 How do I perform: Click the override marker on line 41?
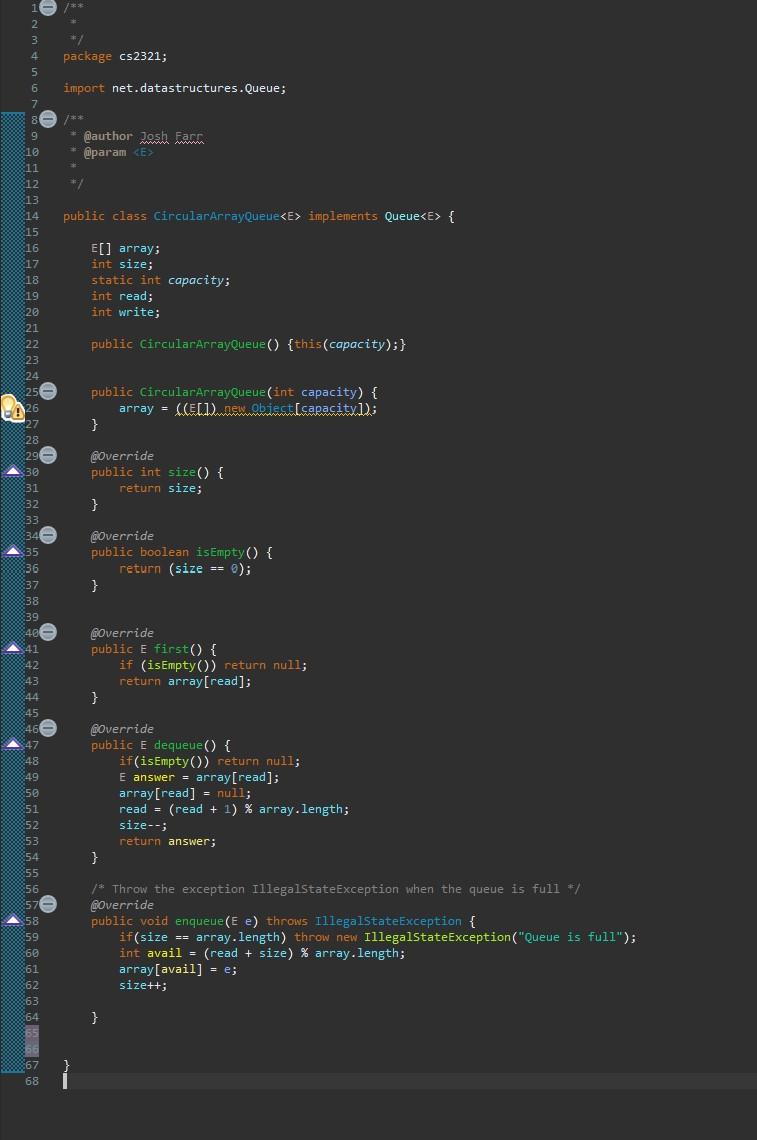coord(13,649)
